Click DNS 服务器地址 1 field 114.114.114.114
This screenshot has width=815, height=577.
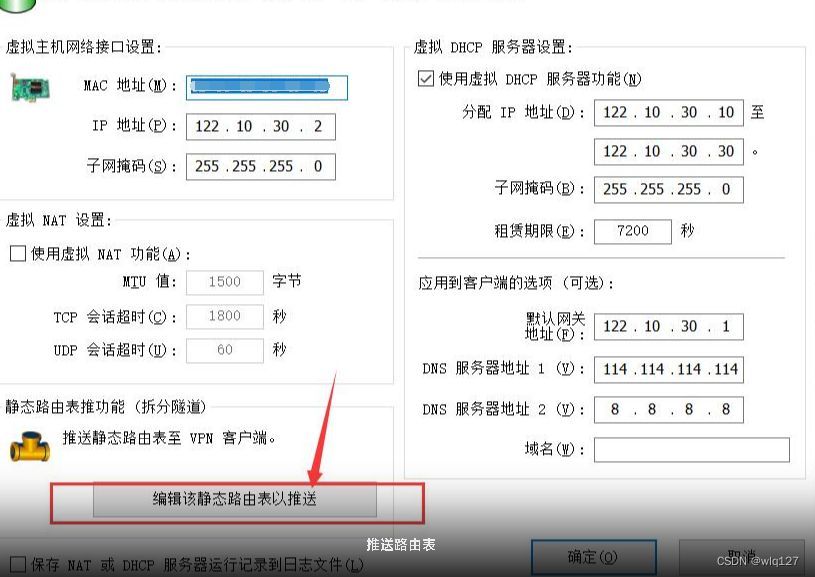(668, 370)
